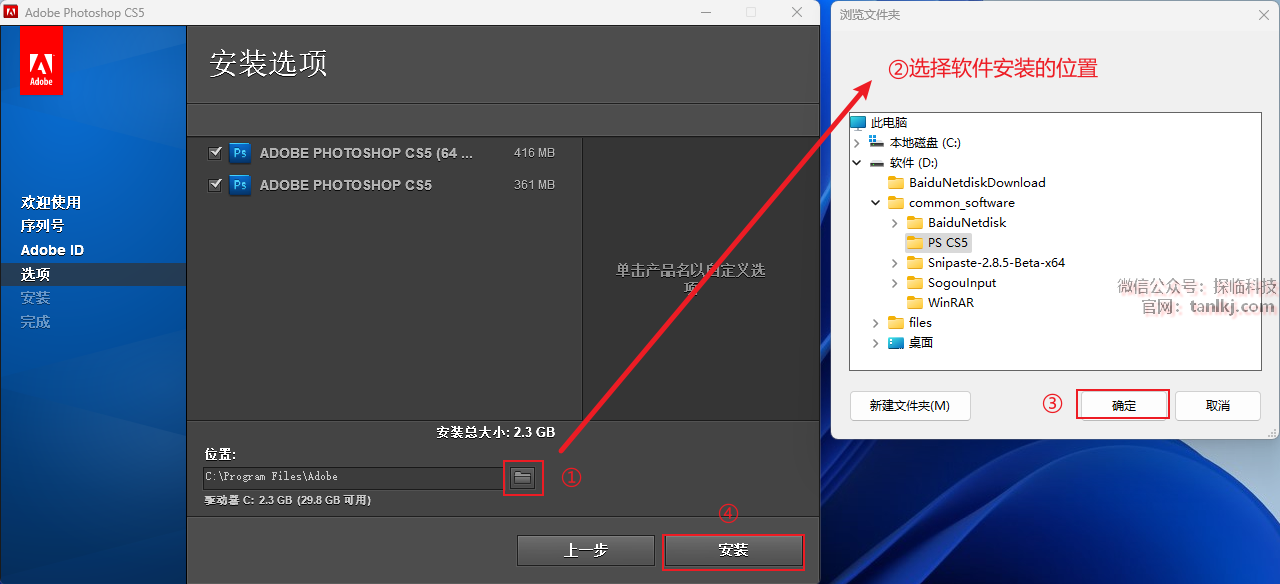Select the files folder
Screen dimensions: 1280x584
point(920,322)
